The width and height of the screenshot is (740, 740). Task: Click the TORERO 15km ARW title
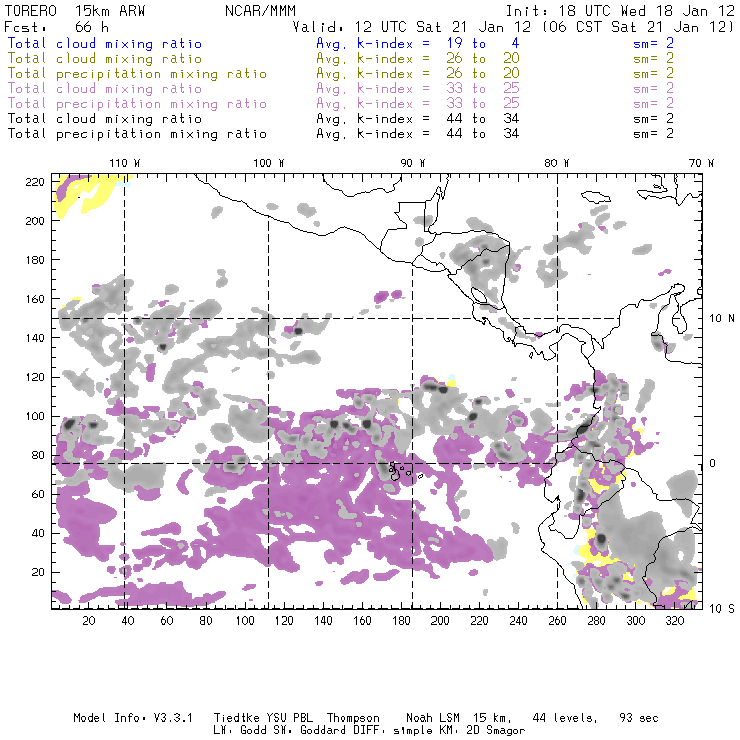(x=62, y=10)
